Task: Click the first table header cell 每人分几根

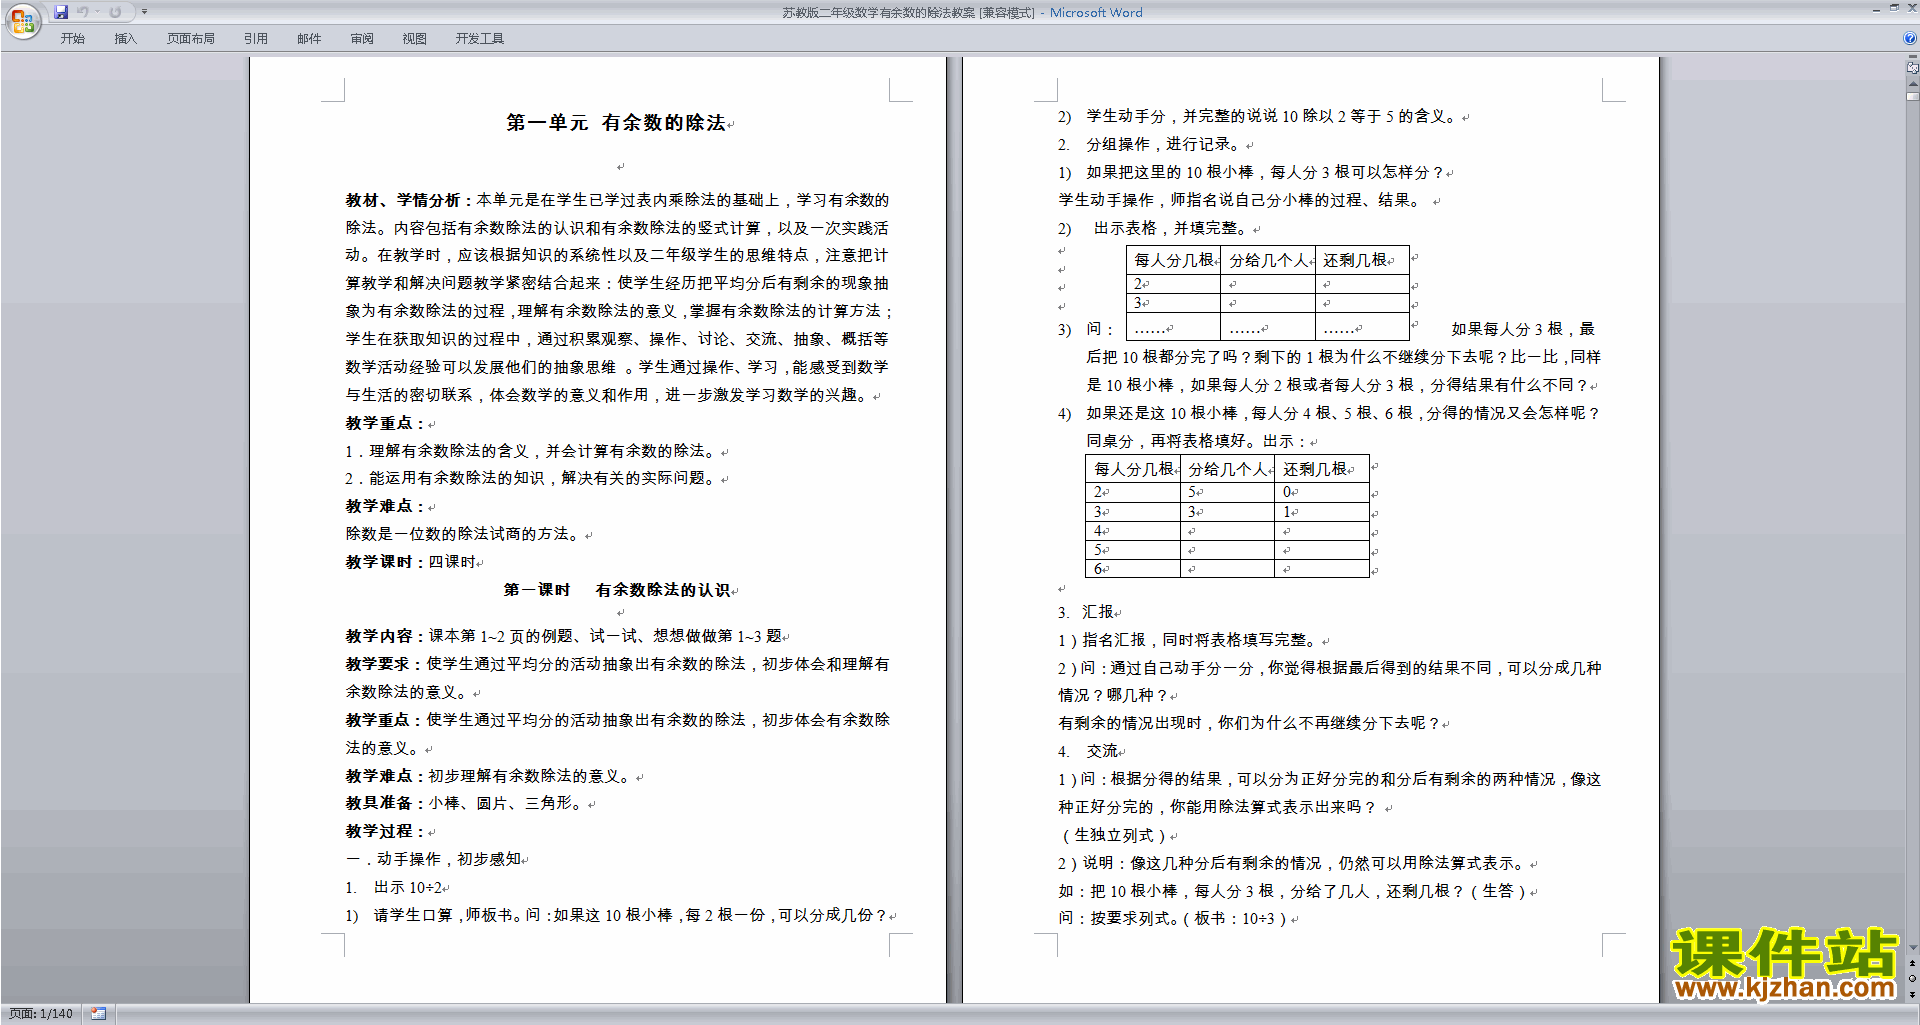Action: (1174, 260)
